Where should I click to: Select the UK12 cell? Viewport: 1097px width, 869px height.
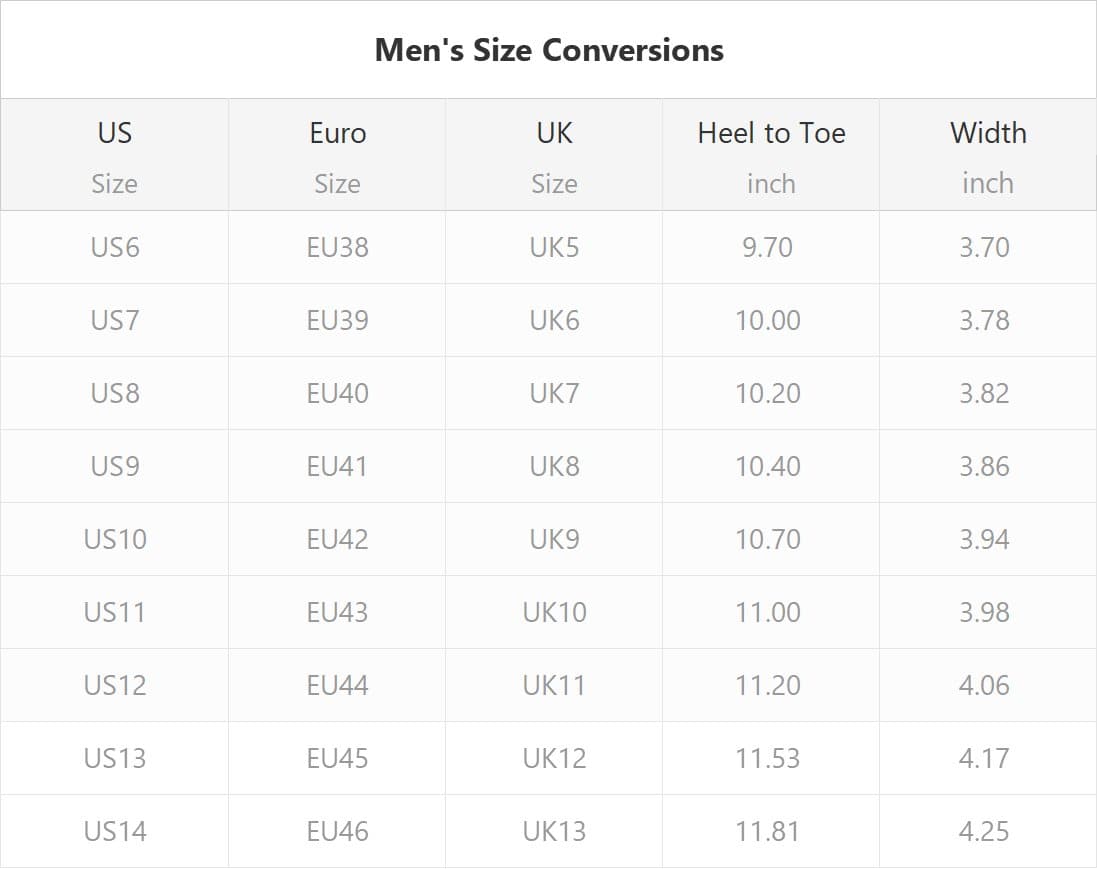pyautogui.click(x=554, y=758)
